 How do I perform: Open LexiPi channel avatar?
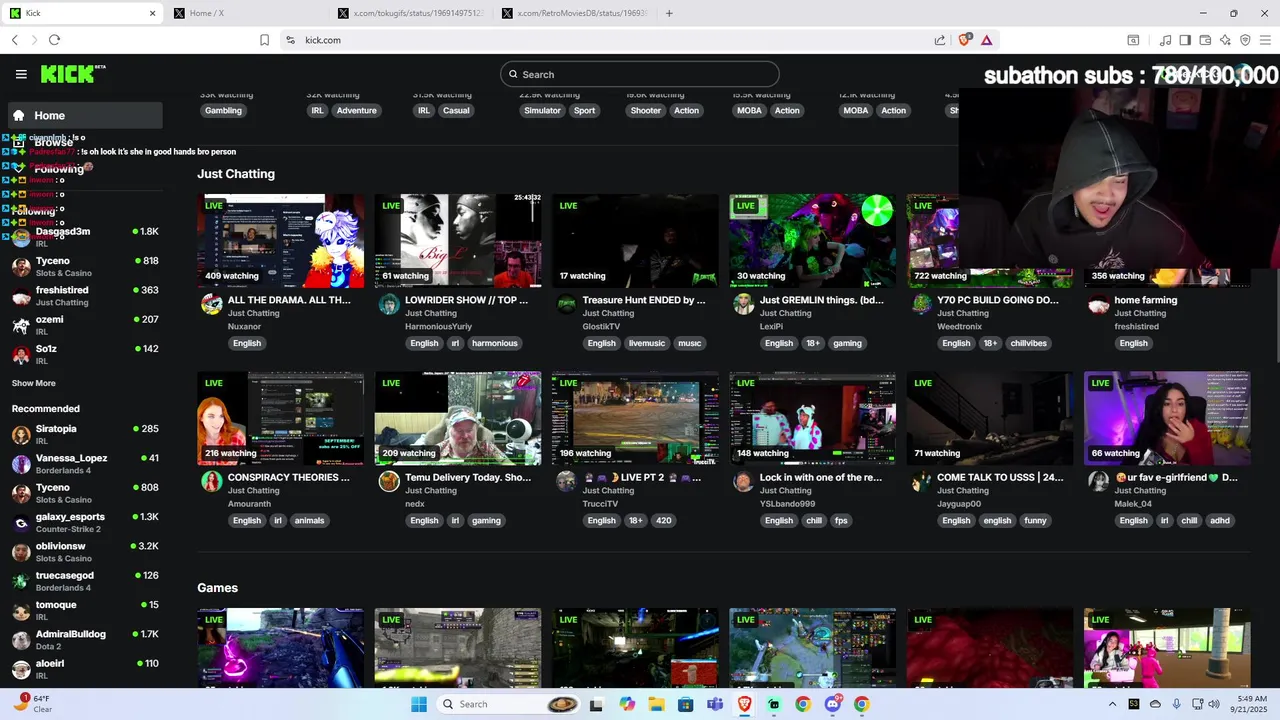pyautogui.click(x=743, y=304)
